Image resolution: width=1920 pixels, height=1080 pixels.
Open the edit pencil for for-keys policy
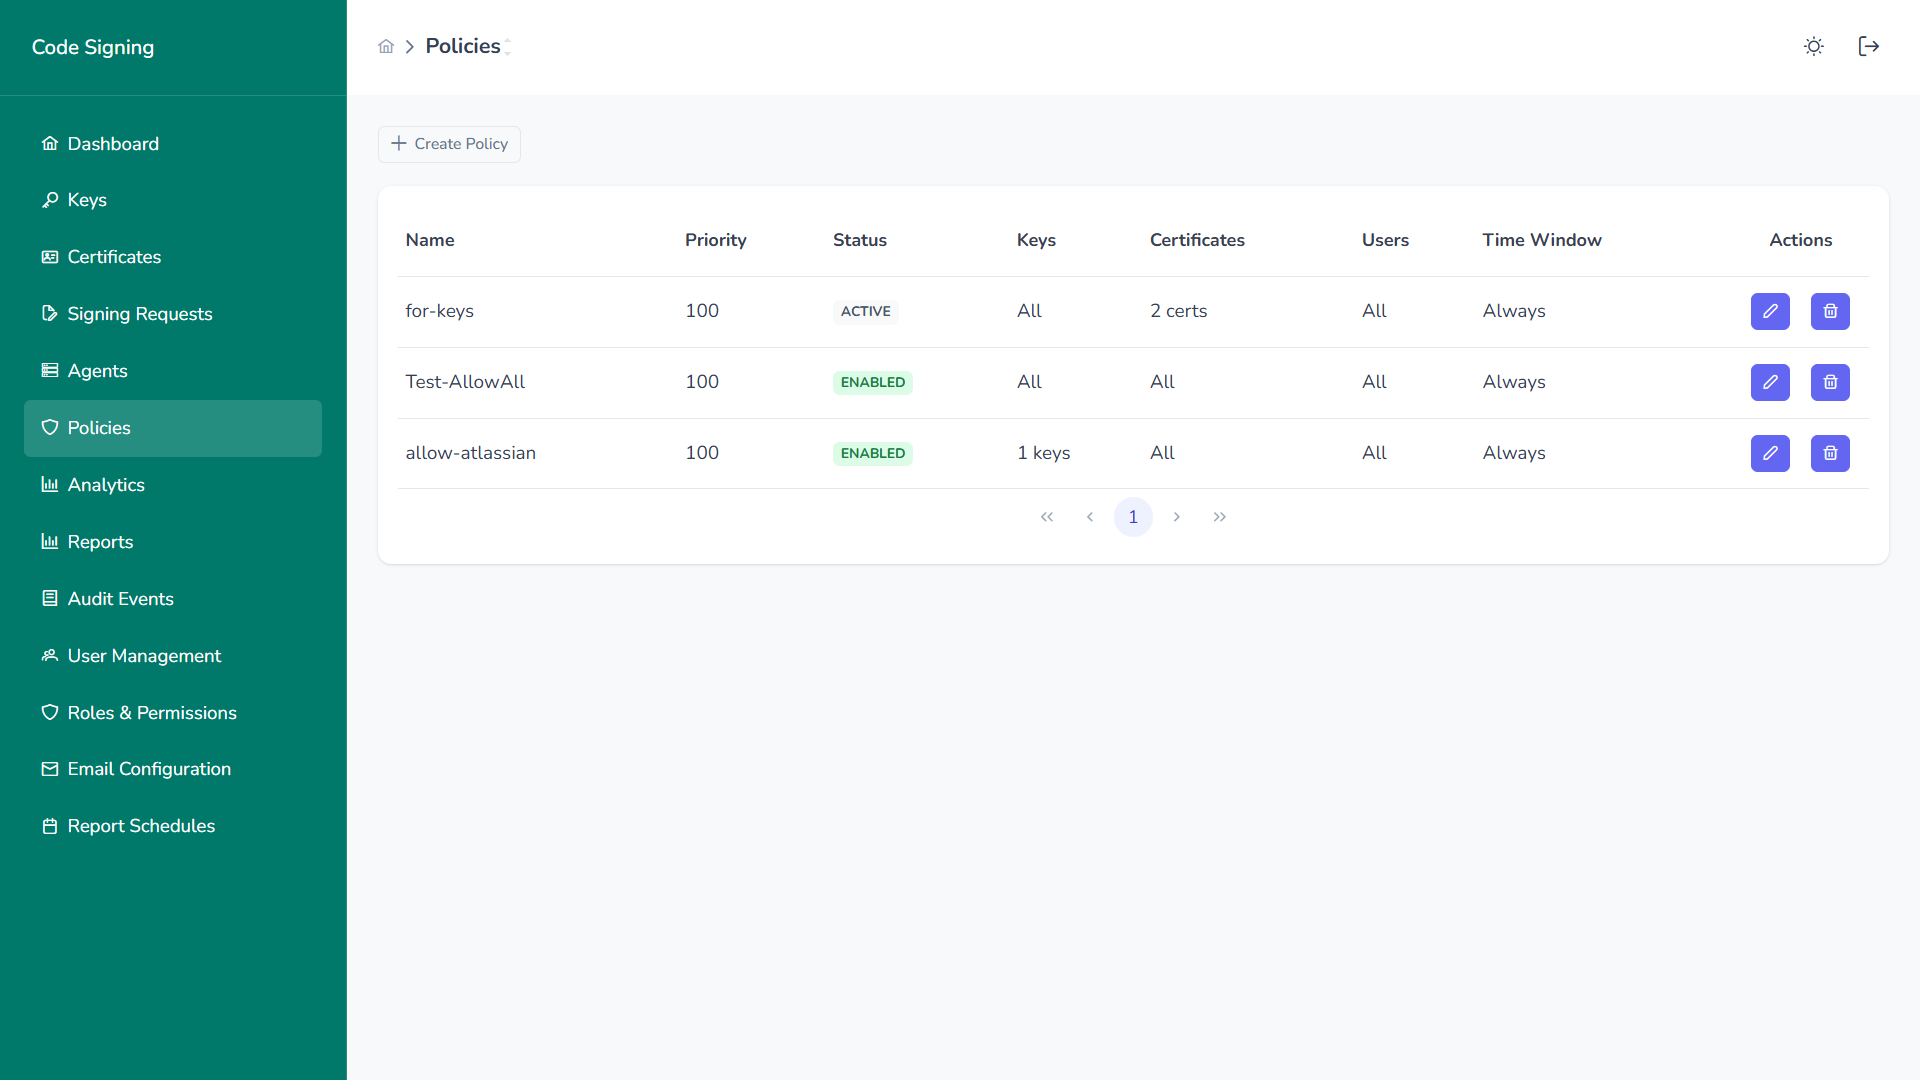click(x=1770, y=311)
